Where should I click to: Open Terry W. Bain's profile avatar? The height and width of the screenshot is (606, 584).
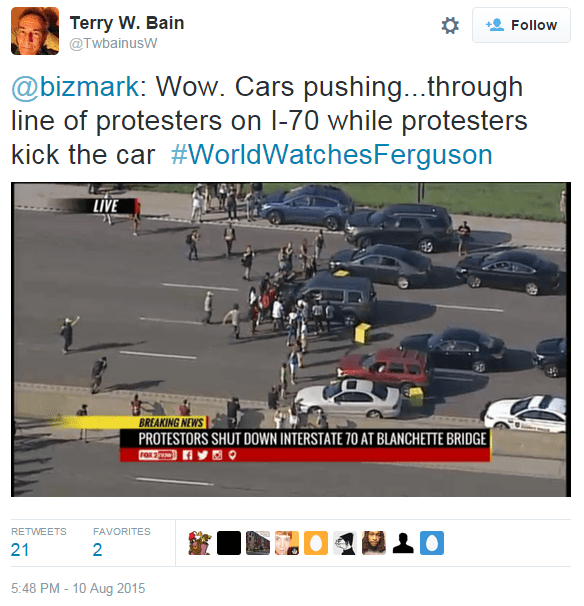(x=35, y=31)
